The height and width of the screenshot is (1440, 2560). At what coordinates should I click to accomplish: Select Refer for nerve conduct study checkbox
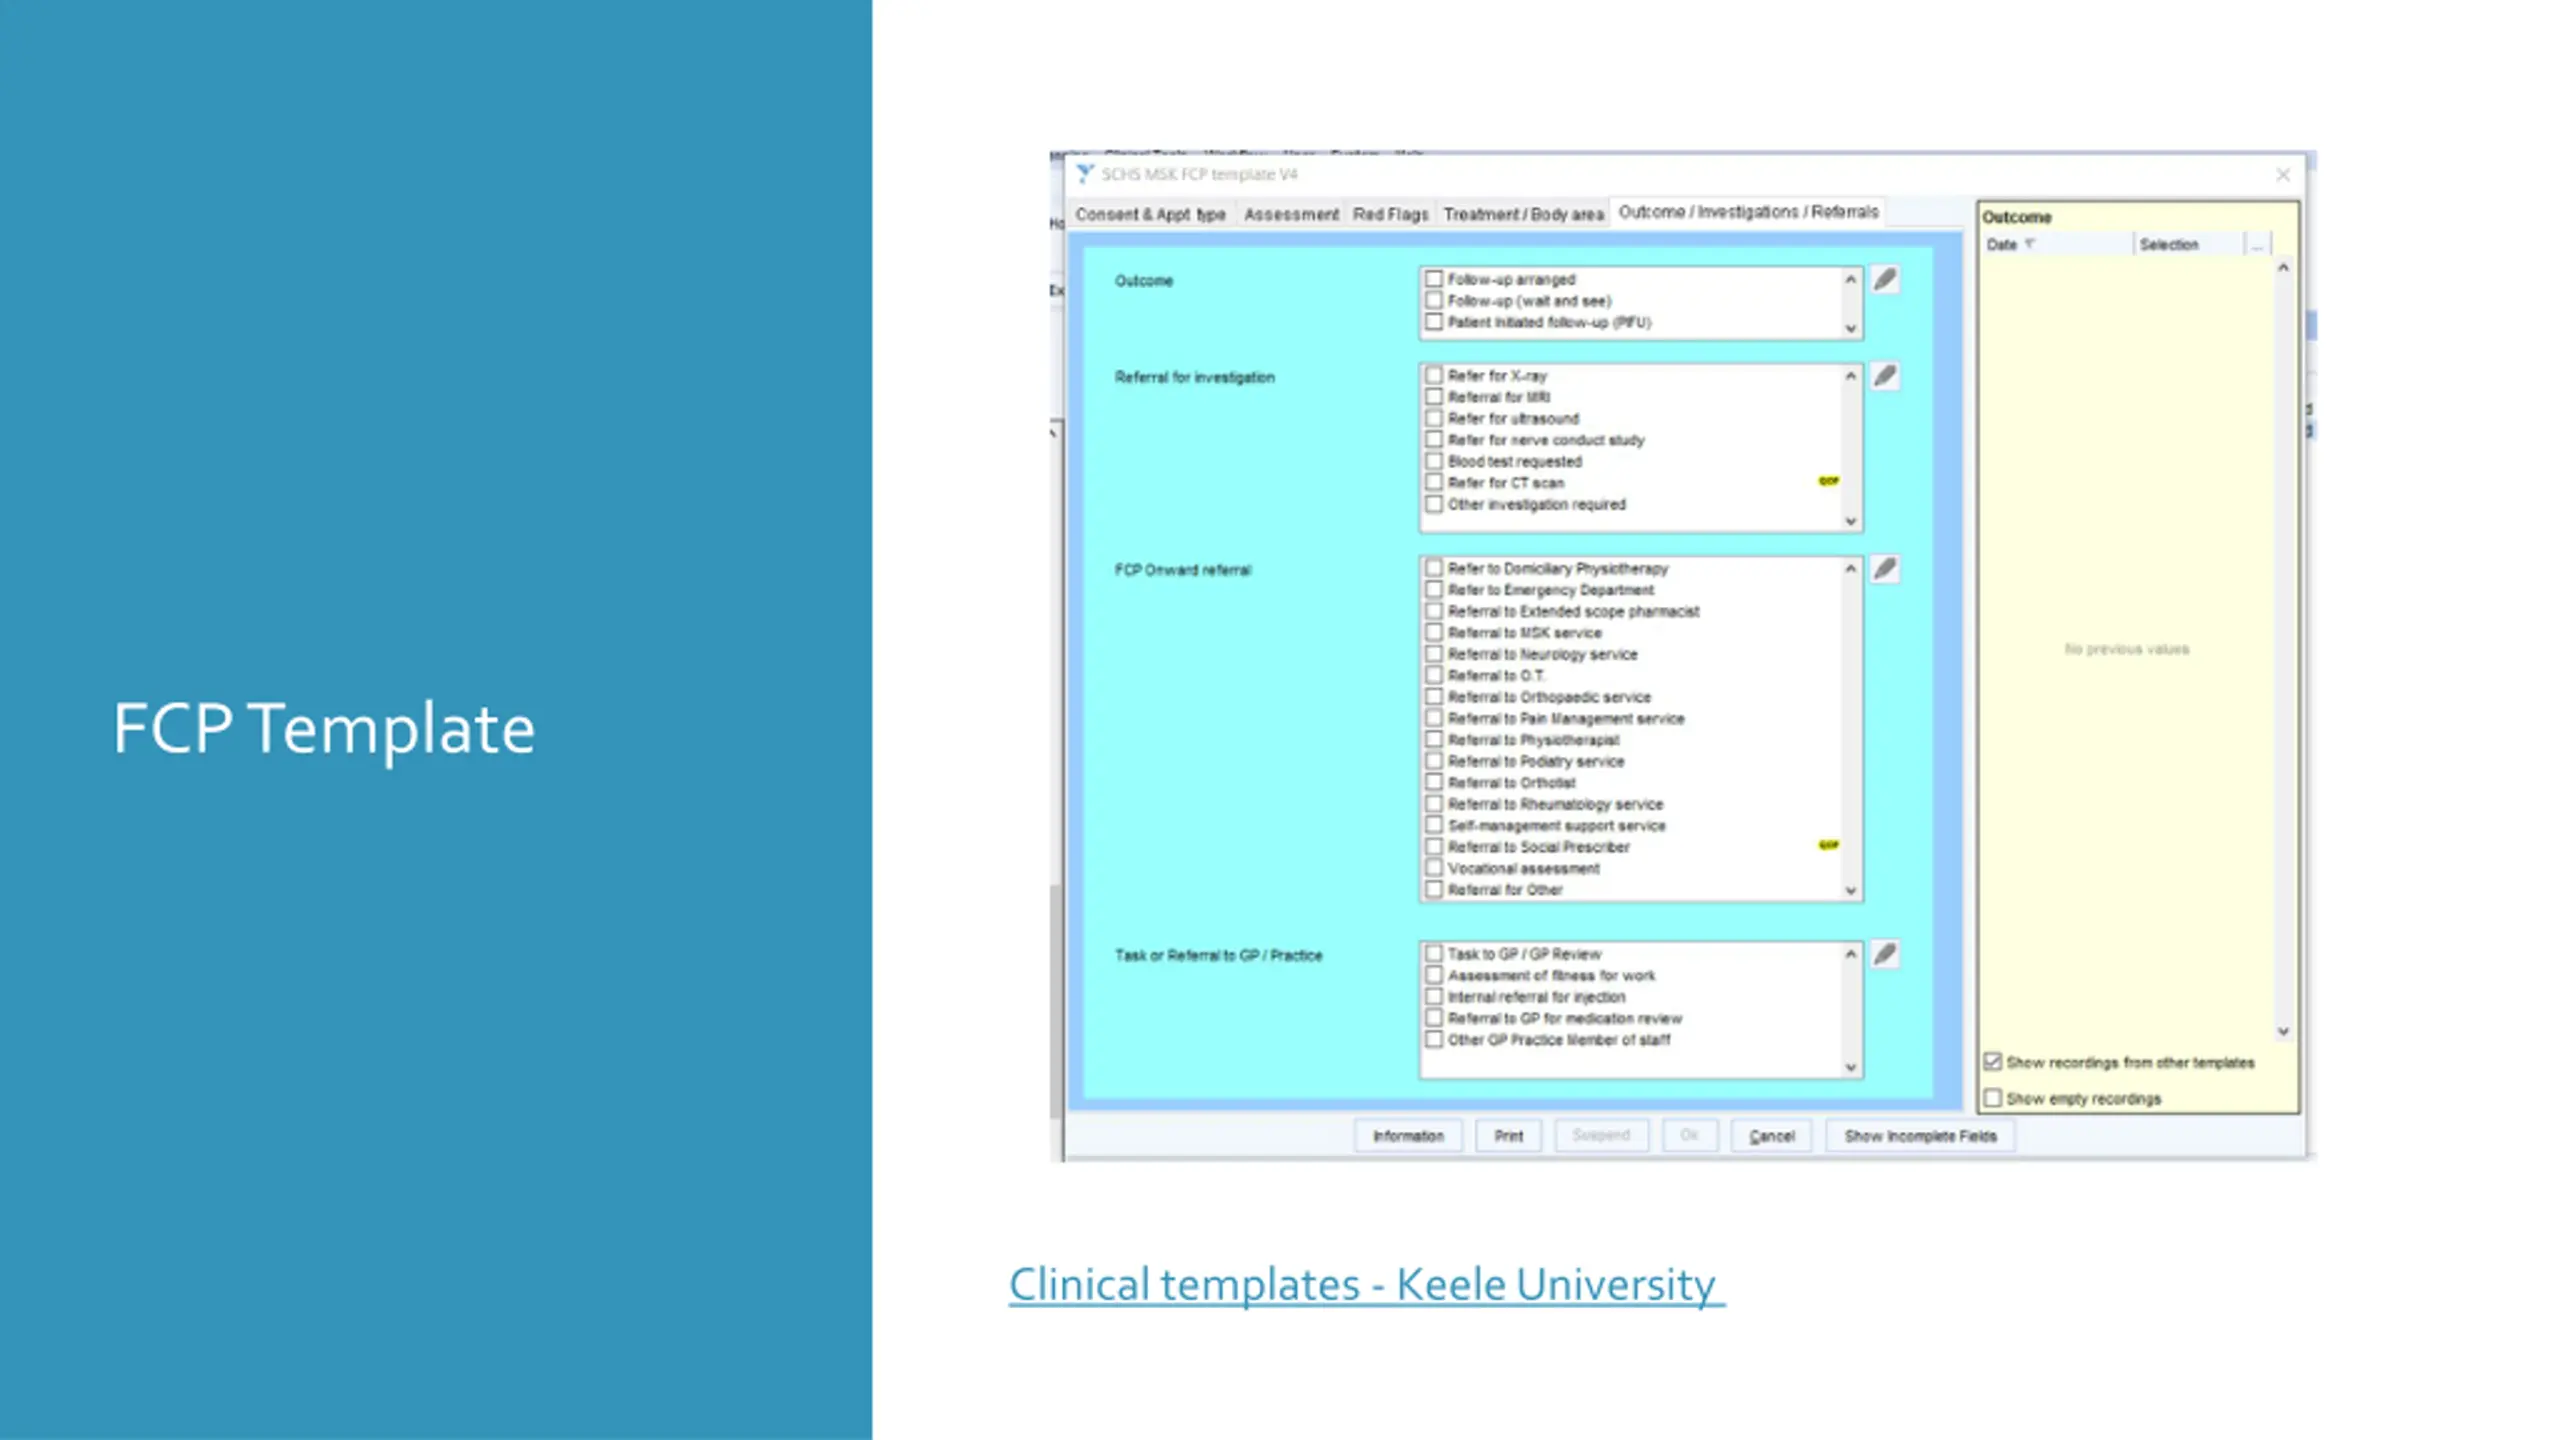(x=1434, y=440)
